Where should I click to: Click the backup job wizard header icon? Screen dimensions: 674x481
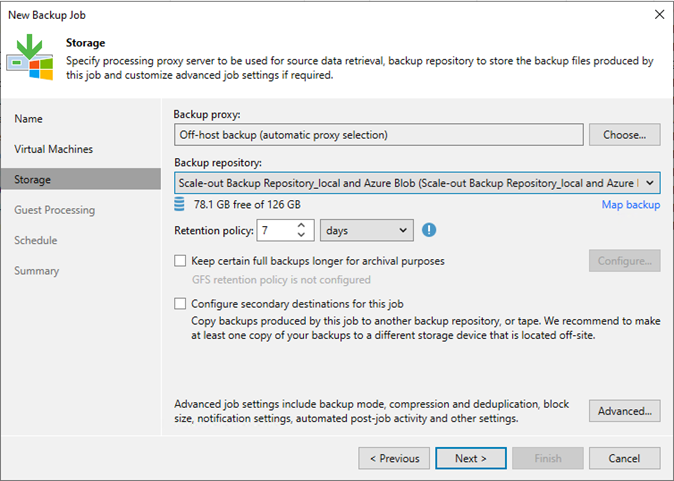30,57
